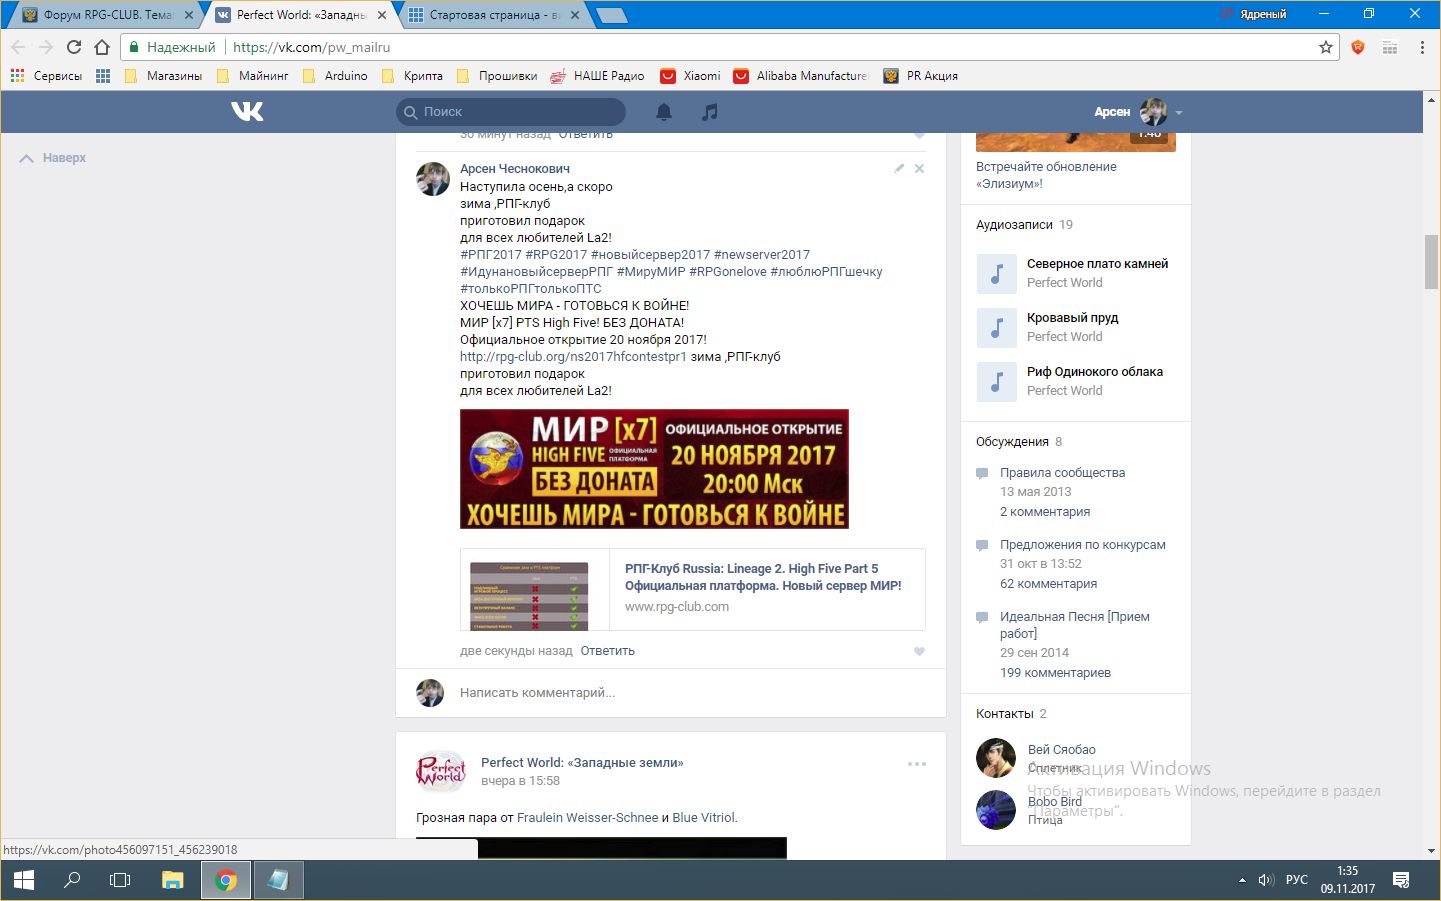This screenshot has height=901, width=1441.
Task: Click Ответить under Арсен's comment
Action: point(607,651)
